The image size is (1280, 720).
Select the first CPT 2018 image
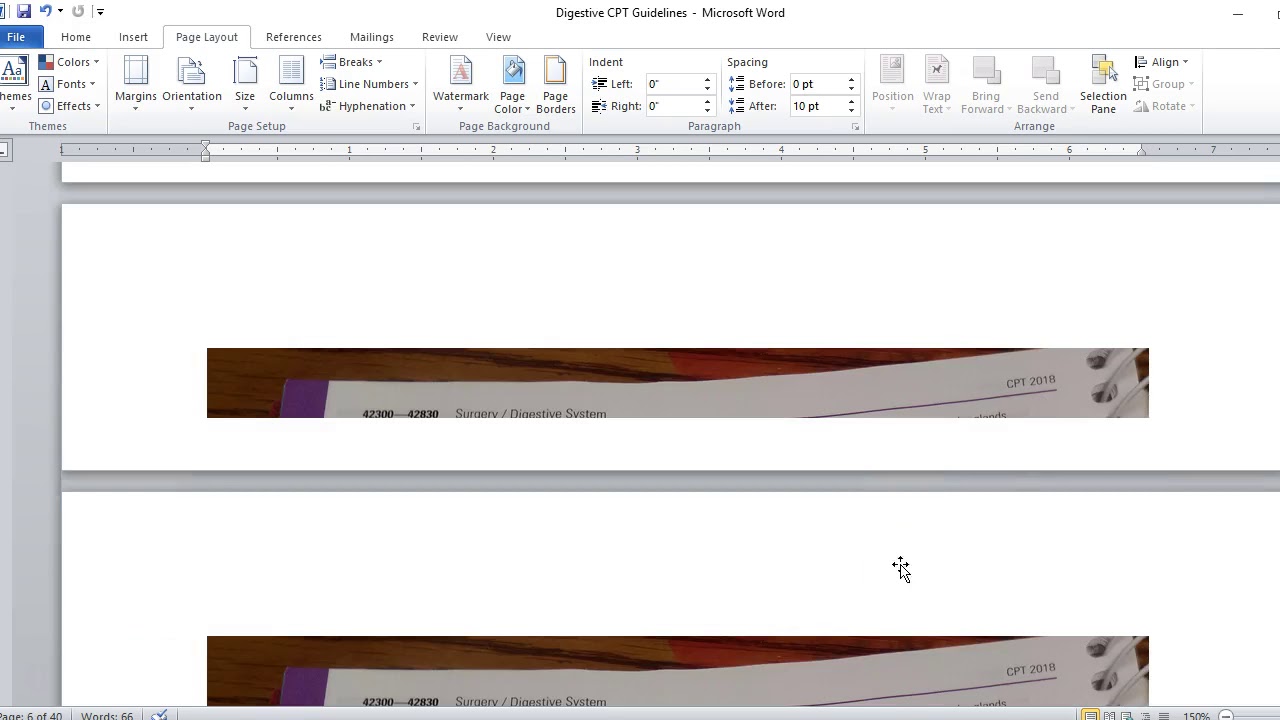(678, 383)
